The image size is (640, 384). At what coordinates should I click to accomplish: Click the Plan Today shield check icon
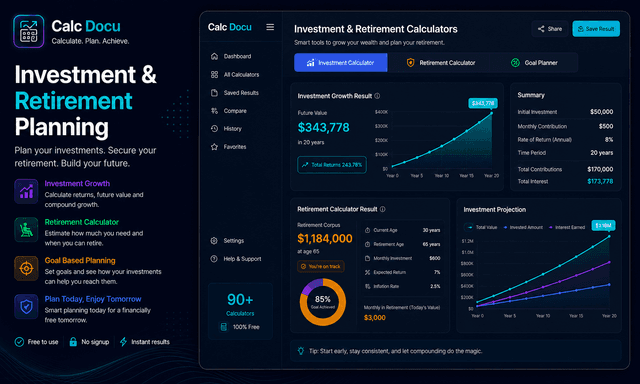click(x=26, y=306)
